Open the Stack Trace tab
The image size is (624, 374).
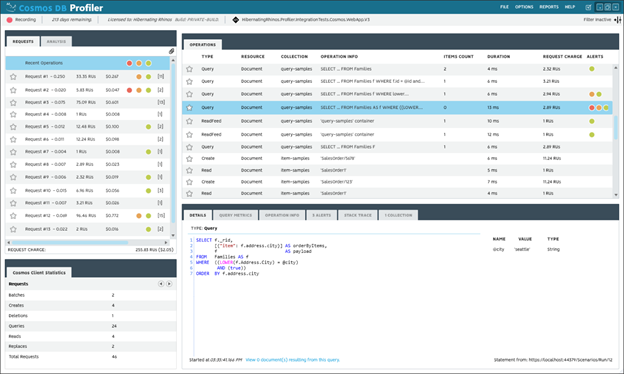[x=357, y=215]
